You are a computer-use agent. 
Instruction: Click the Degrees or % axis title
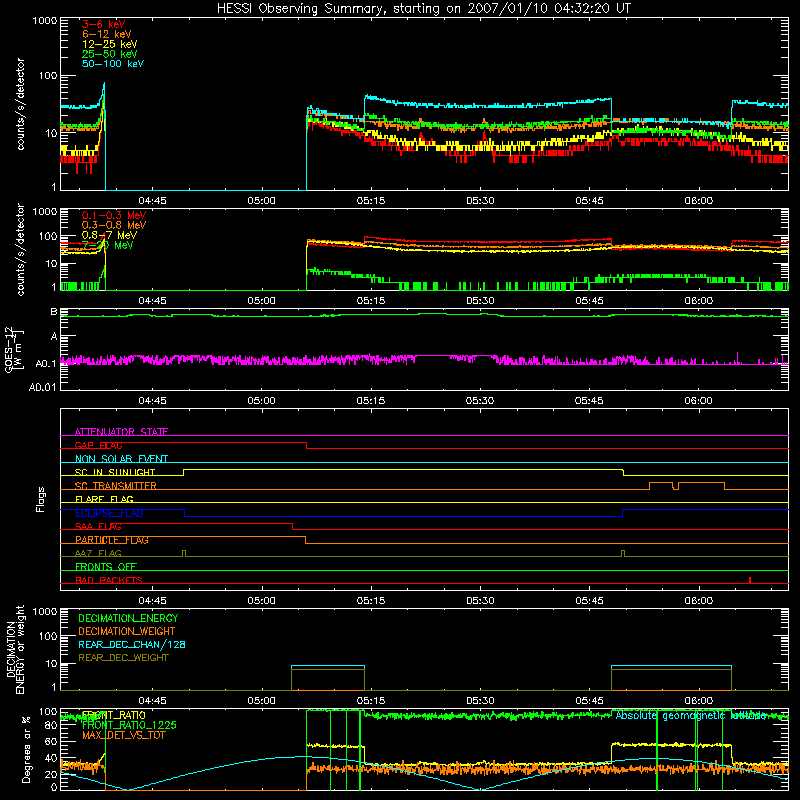point(26,749)
